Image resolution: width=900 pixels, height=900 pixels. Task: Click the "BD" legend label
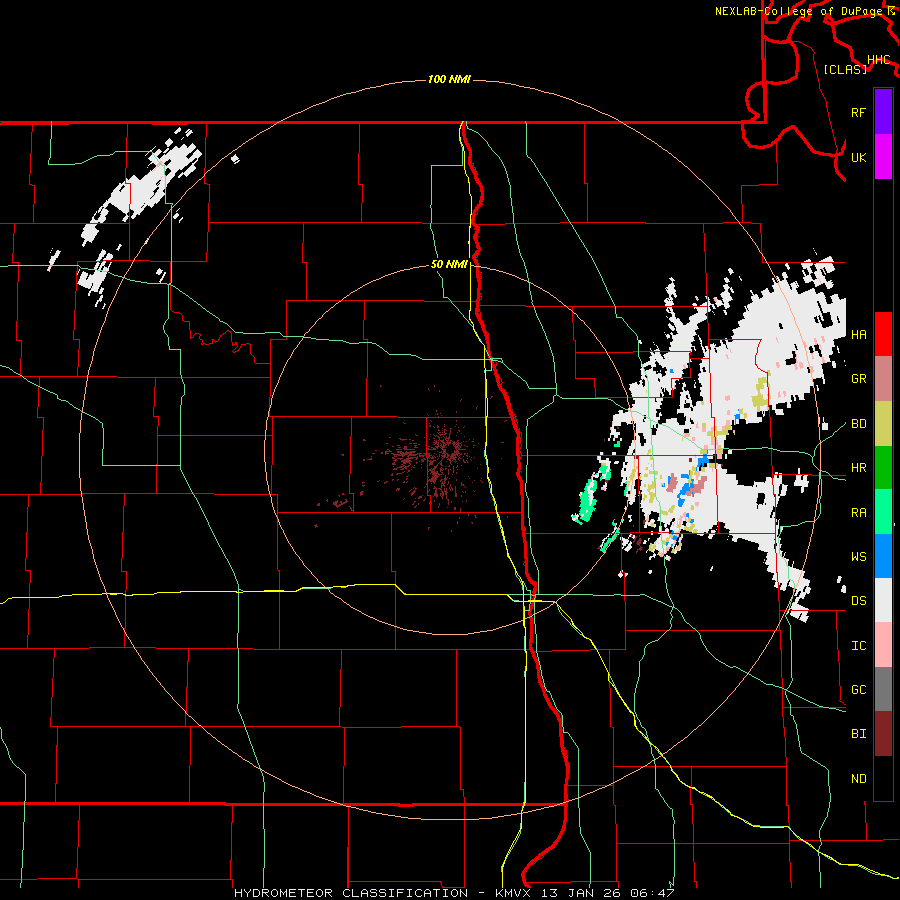click(858, 424)
